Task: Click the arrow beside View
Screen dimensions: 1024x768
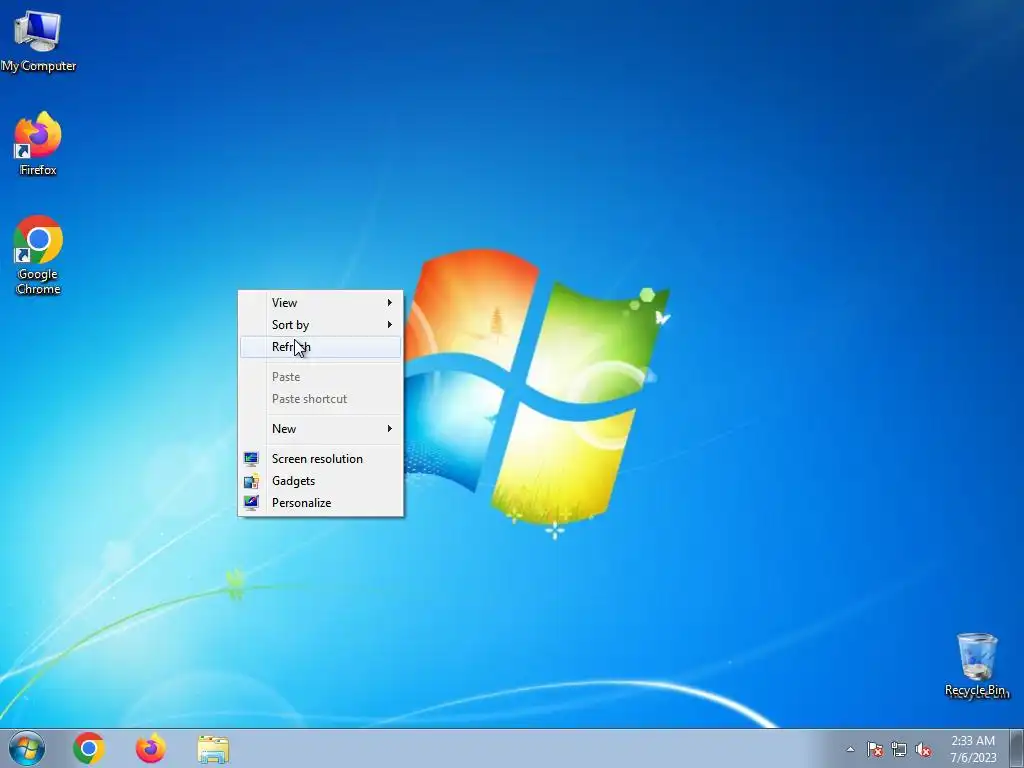Action: 390,302
